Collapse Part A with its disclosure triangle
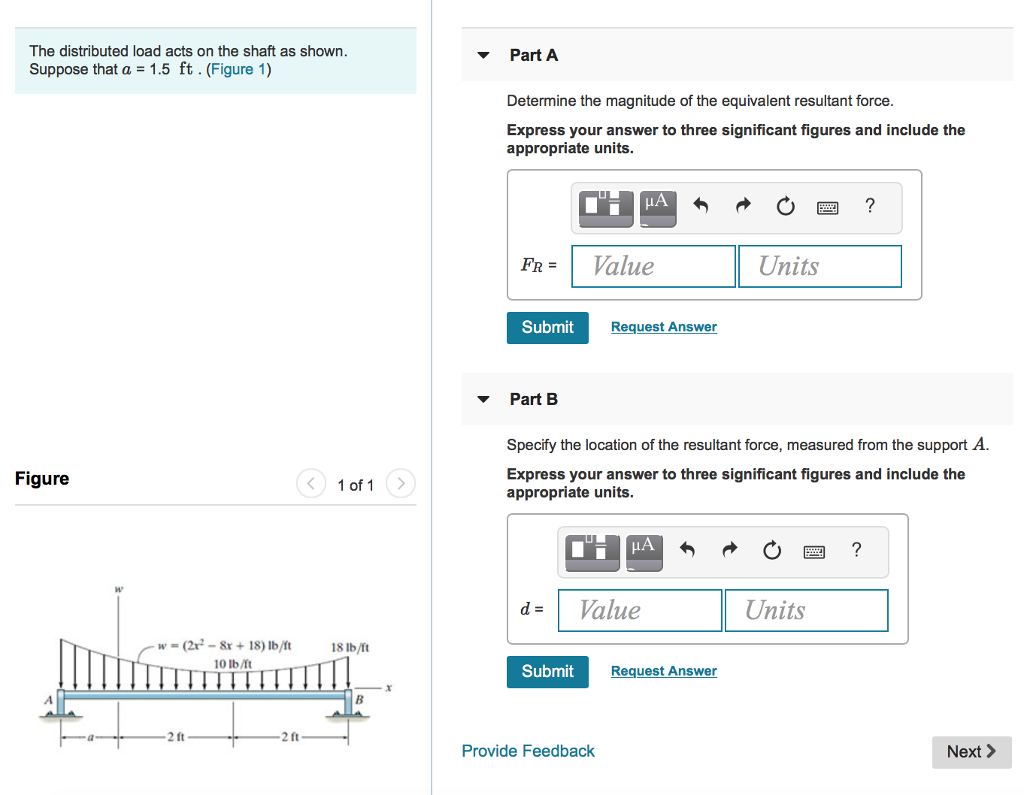The width and height of the screenshot is (1024, 795). pos(483,55)
